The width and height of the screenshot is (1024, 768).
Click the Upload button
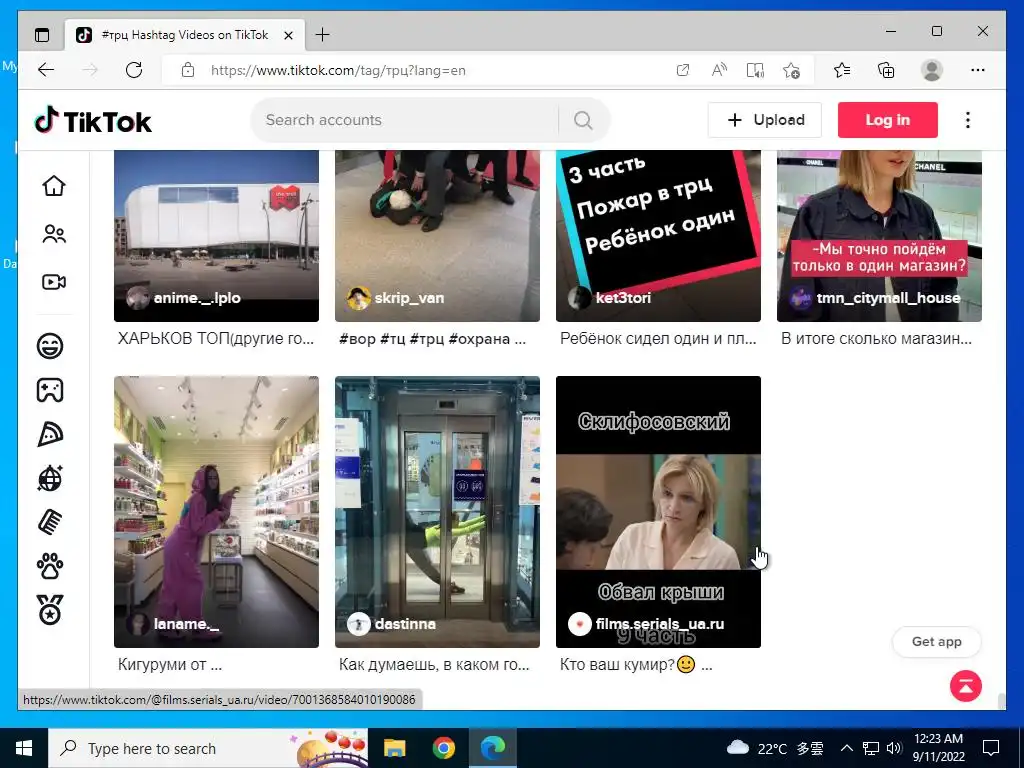pyautogui.click(x=765, y=120)
